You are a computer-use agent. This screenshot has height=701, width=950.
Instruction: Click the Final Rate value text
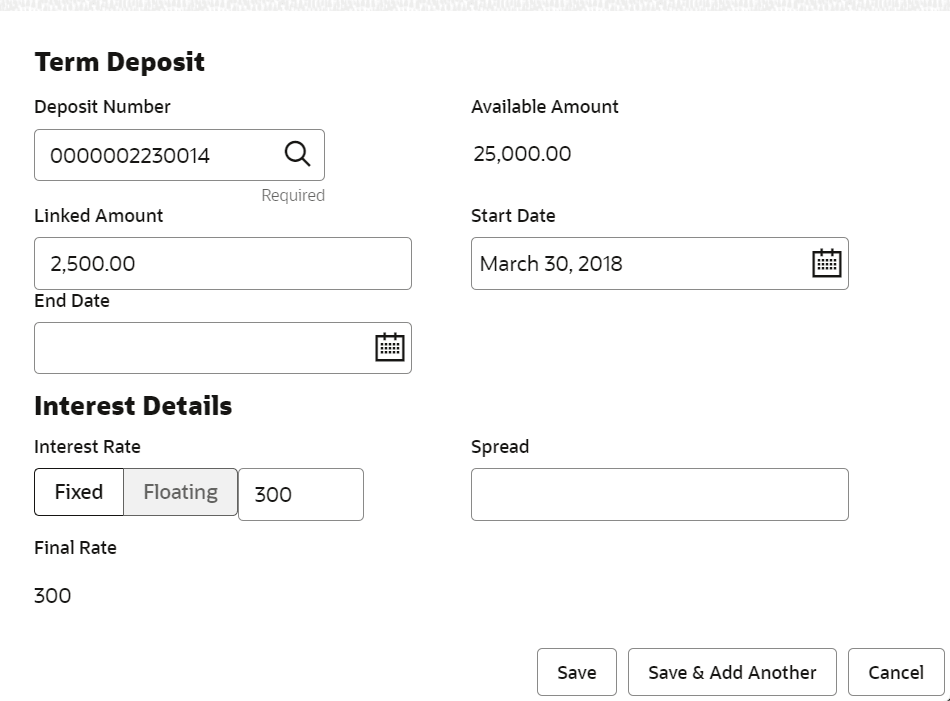click(x=52, y=596)
